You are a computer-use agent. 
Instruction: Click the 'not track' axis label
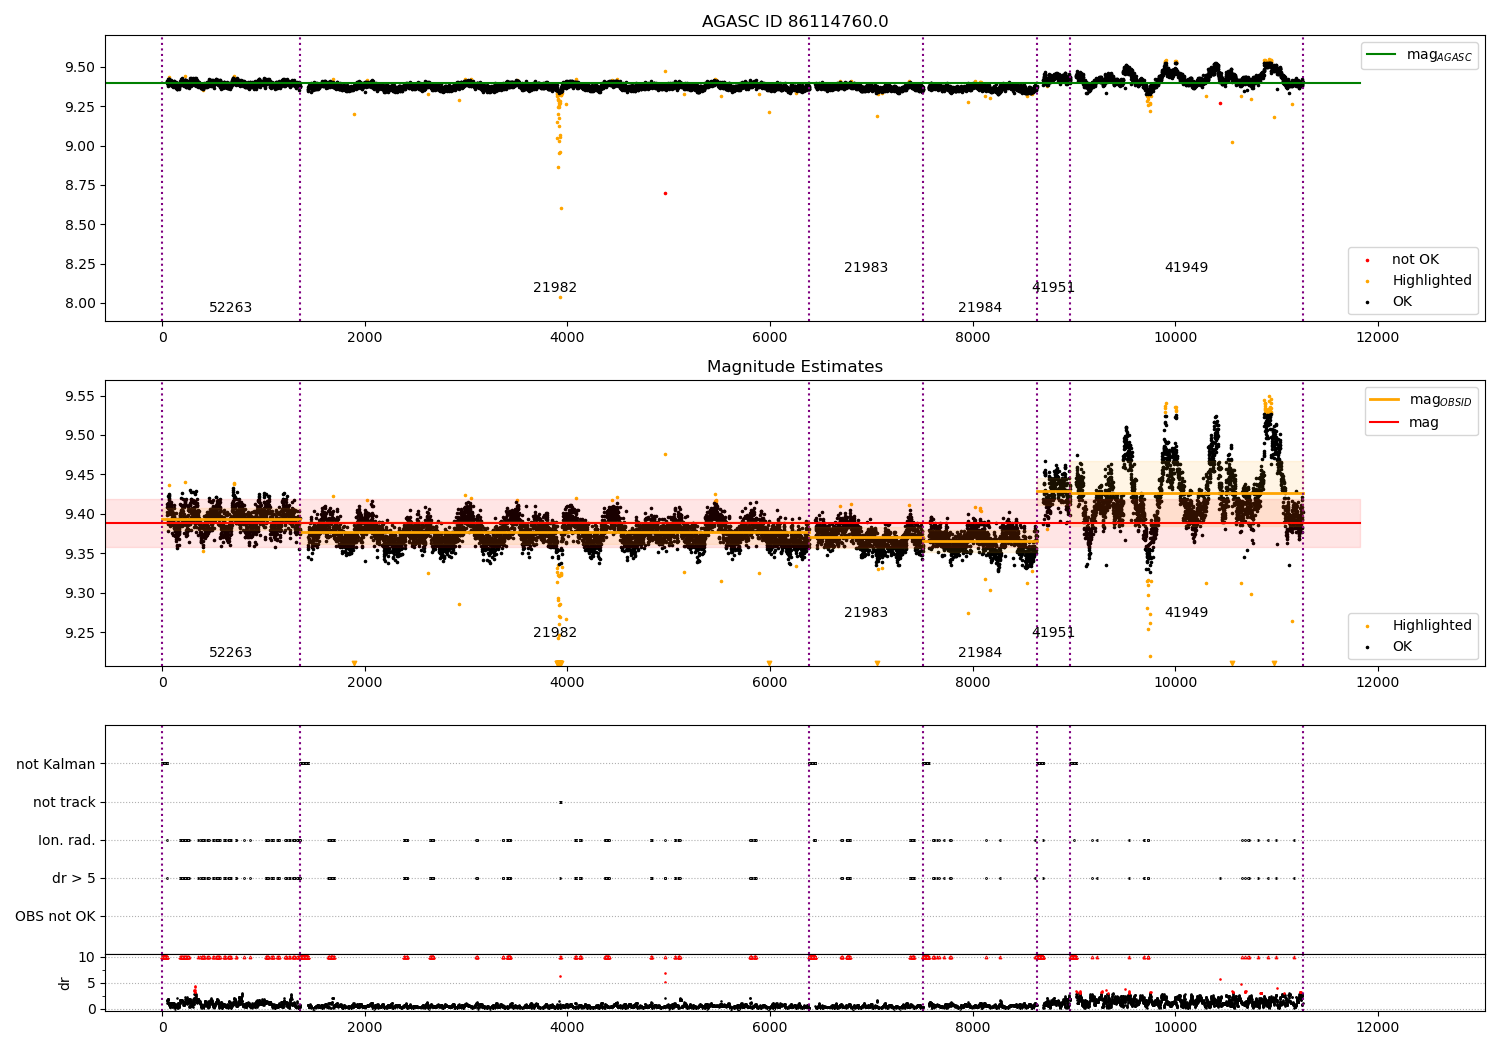[64, 802]
